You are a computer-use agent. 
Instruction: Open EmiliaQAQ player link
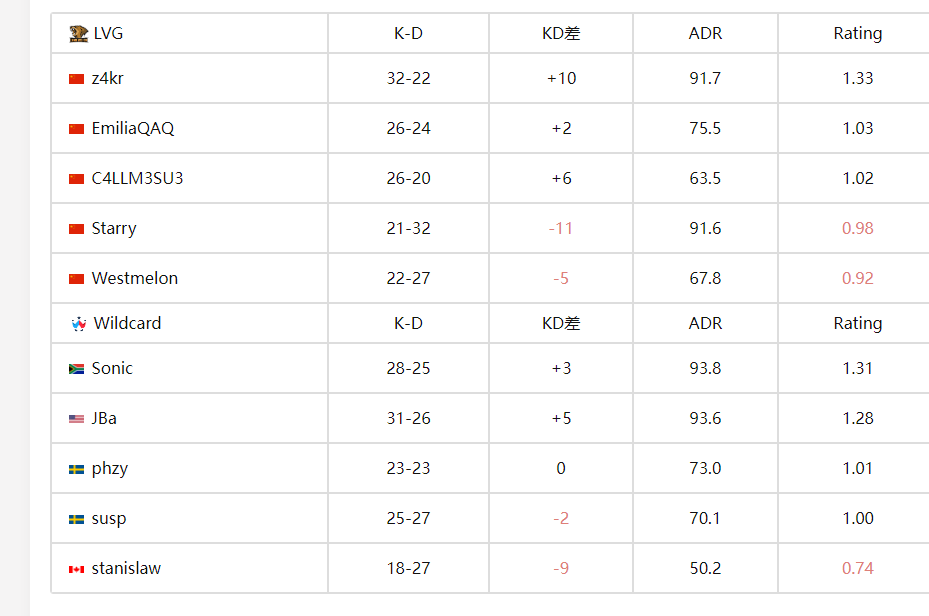133,129
